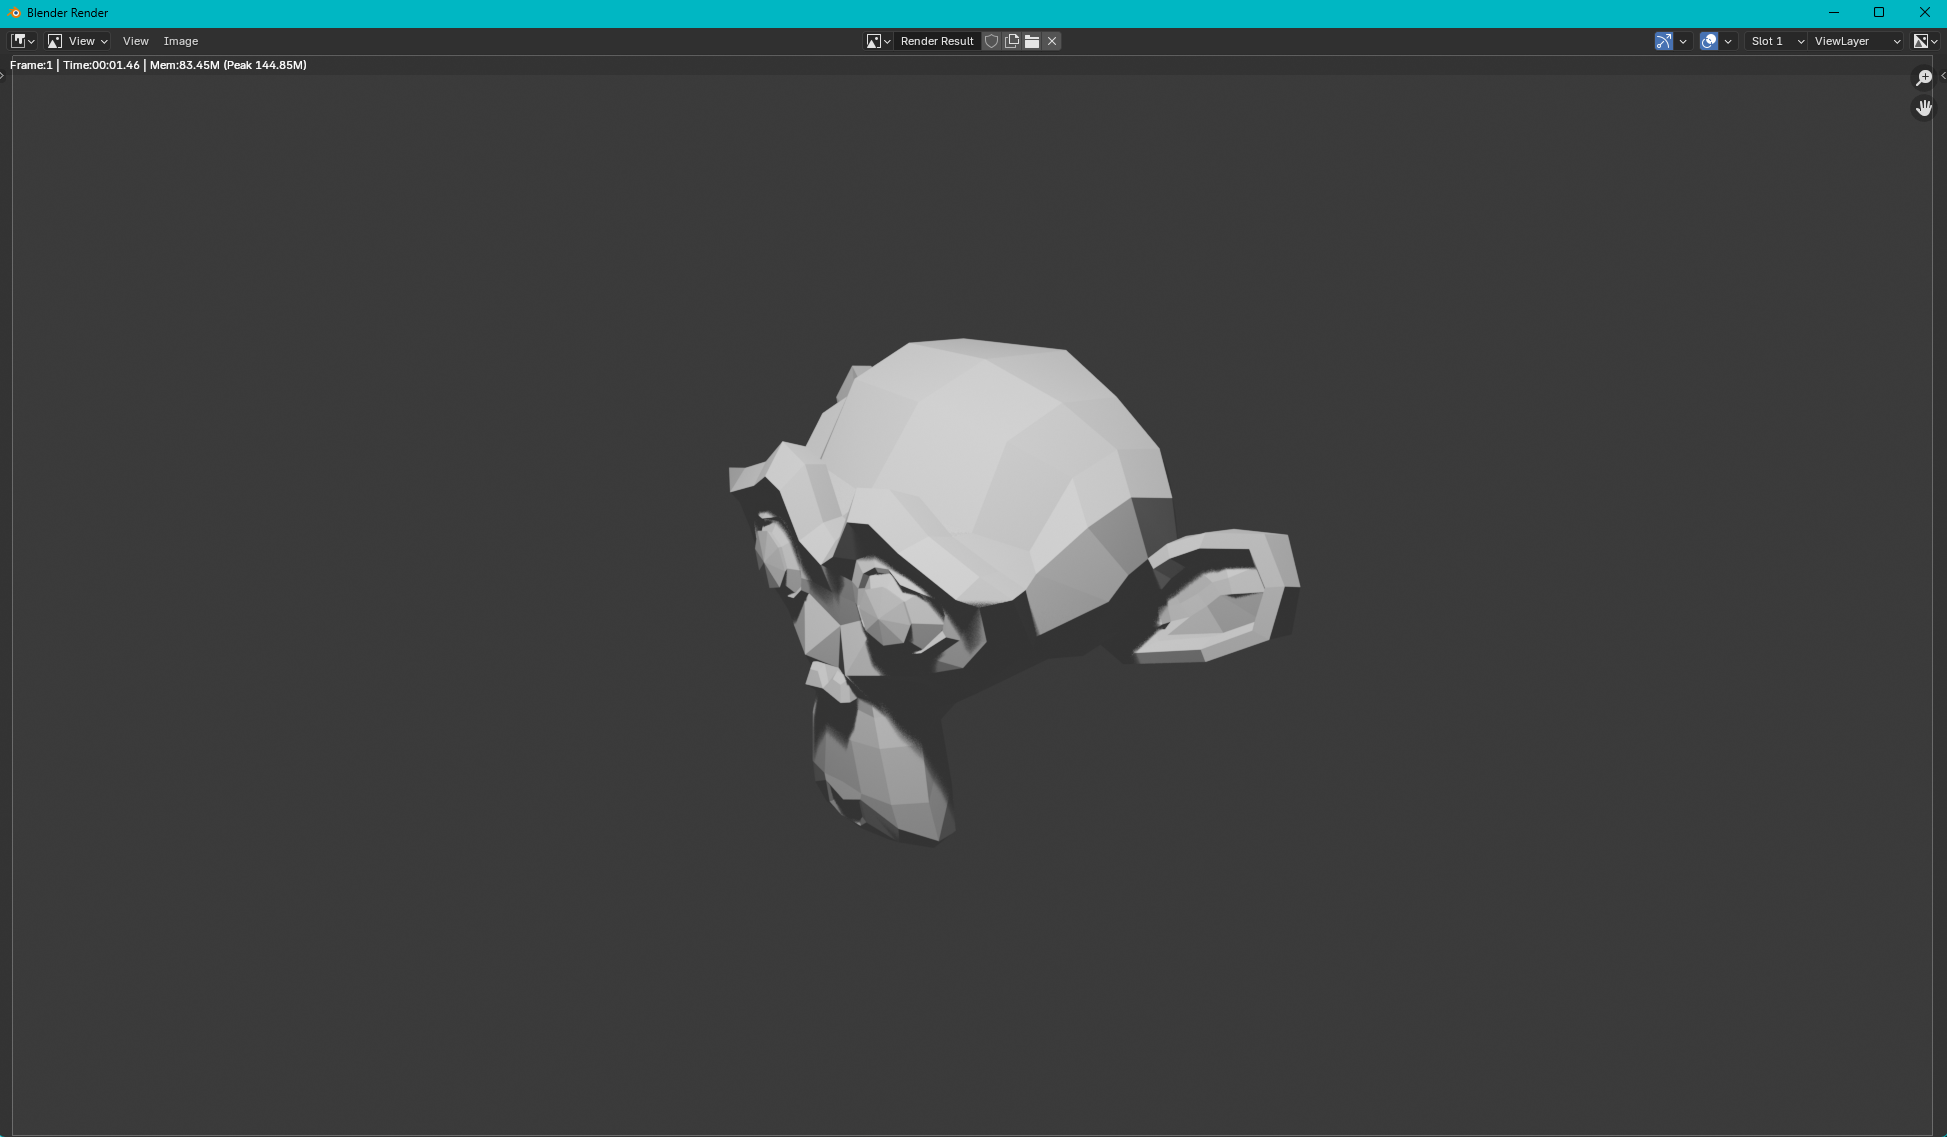Unlink Render Result with X icon
The width and height of the screenshot is (1947, 1137).
[1052, 41]
